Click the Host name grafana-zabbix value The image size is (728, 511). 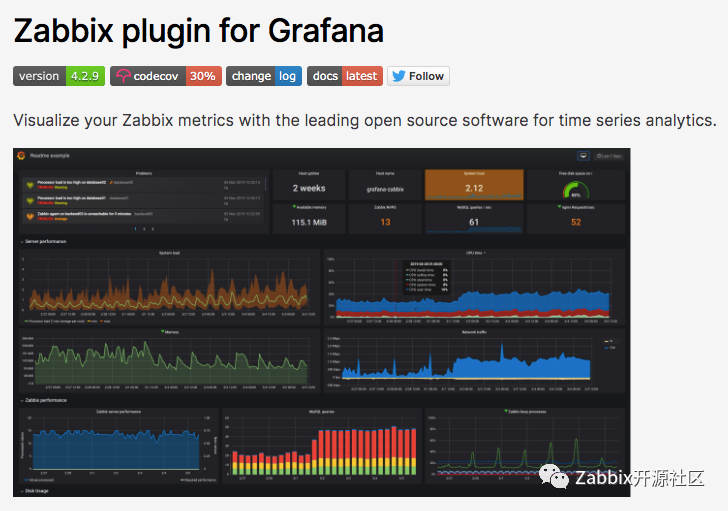click(385, 189)
